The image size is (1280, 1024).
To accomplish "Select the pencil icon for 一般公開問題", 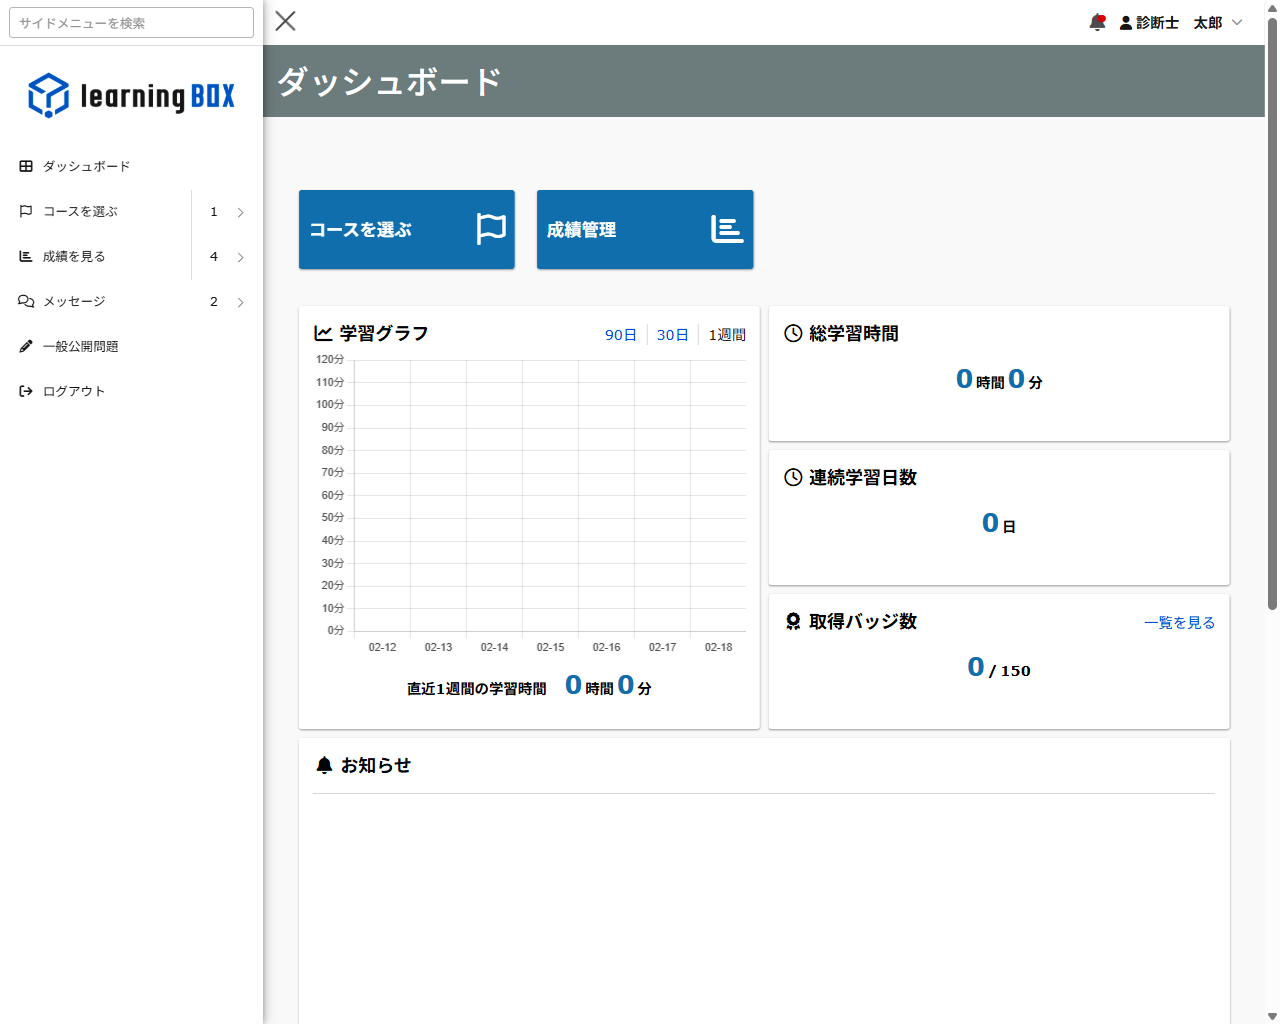I will click(x=25, y=346).
